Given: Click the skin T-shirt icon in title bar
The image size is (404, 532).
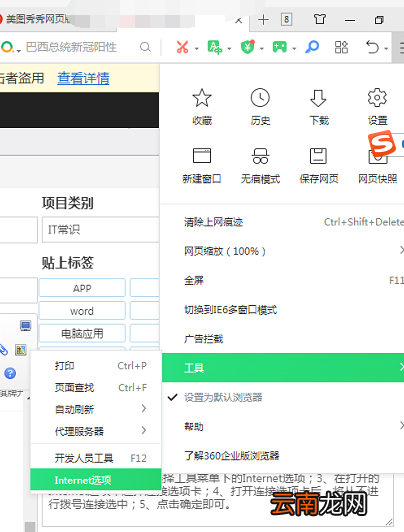Looking at the screenshot, I should pos(320,19).
